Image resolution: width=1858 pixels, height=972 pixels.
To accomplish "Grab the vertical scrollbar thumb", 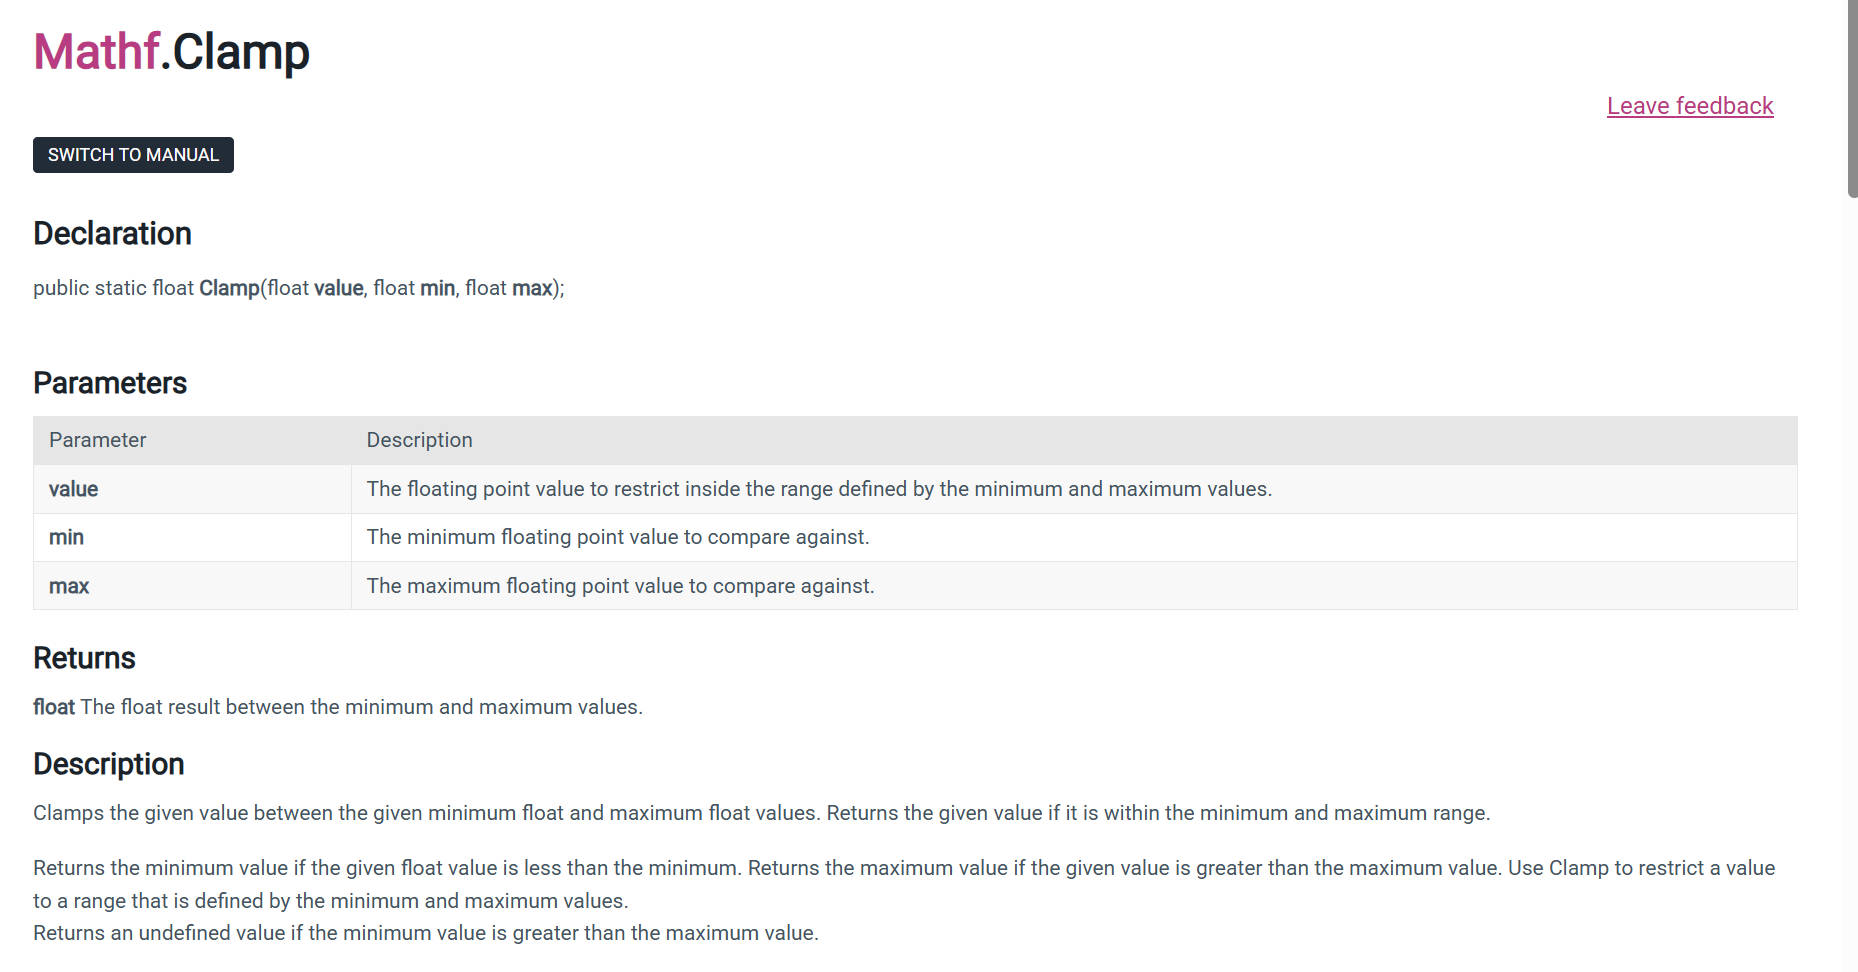I will 1851,100.
